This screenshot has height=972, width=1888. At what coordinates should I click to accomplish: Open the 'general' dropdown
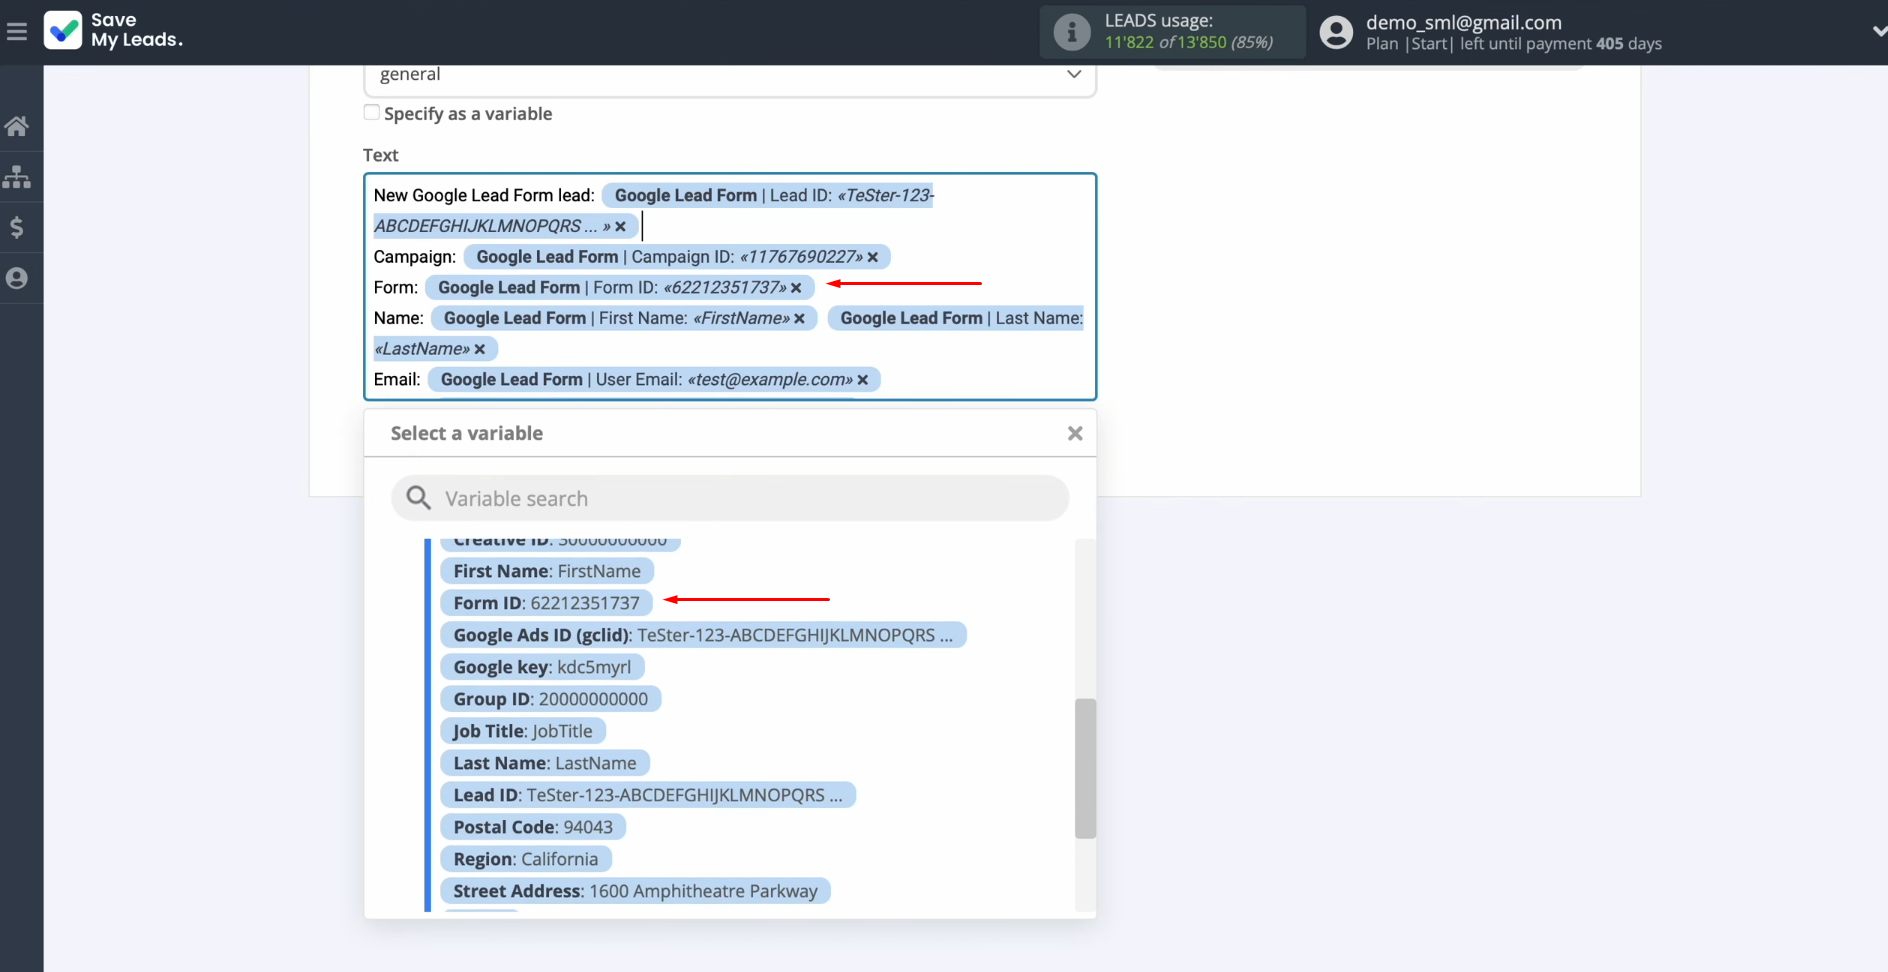tap(730, 78)
